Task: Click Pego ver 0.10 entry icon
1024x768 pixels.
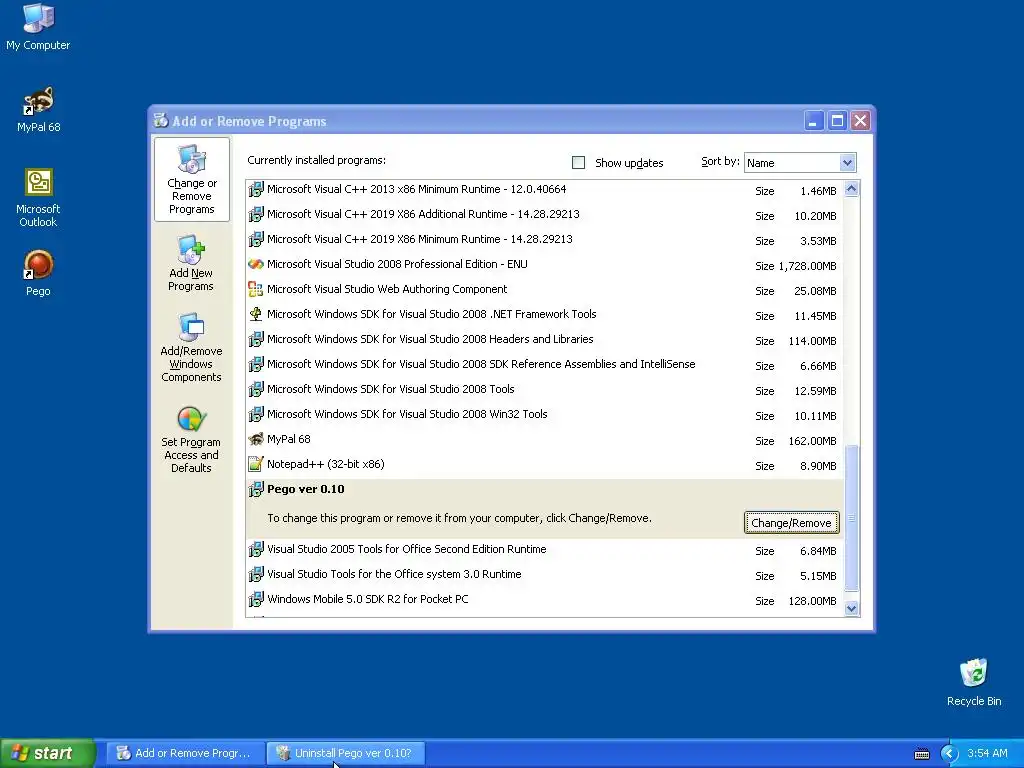Action: pos(256,489)
